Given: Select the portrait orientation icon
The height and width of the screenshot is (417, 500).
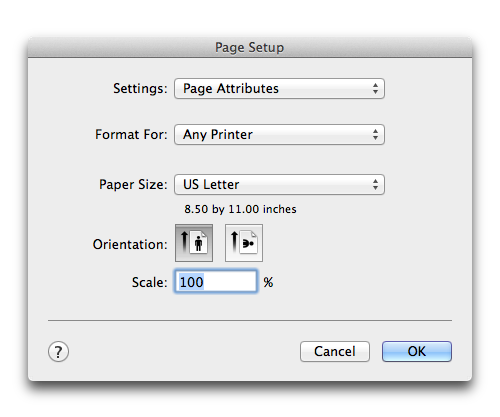Looking at the screenshot, I should tap(194, 243).
